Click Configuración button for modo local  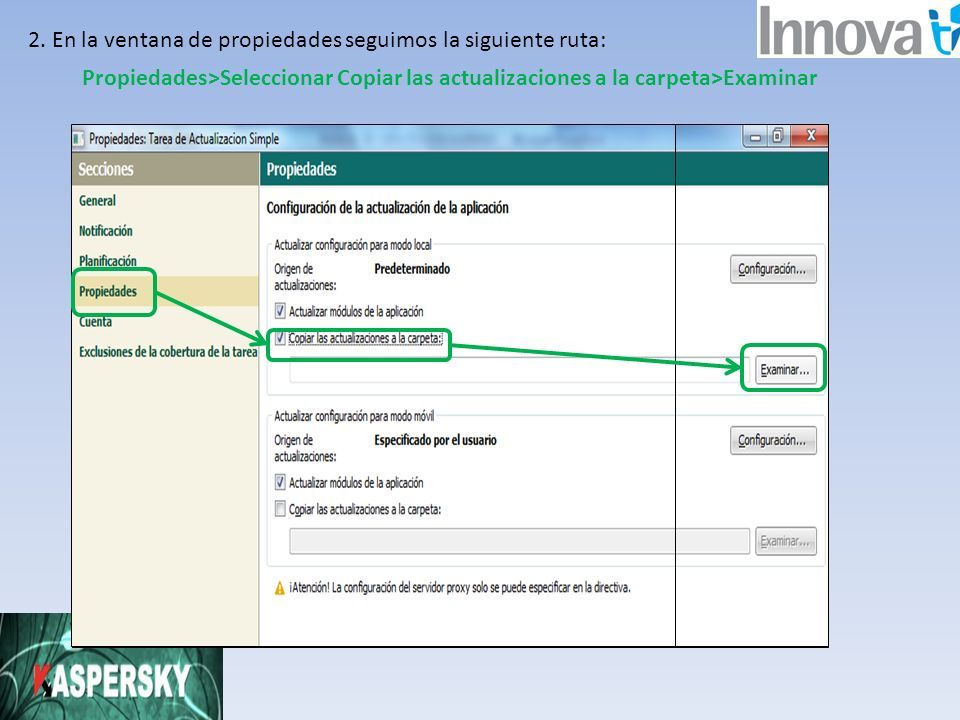[x=773, y=269]
